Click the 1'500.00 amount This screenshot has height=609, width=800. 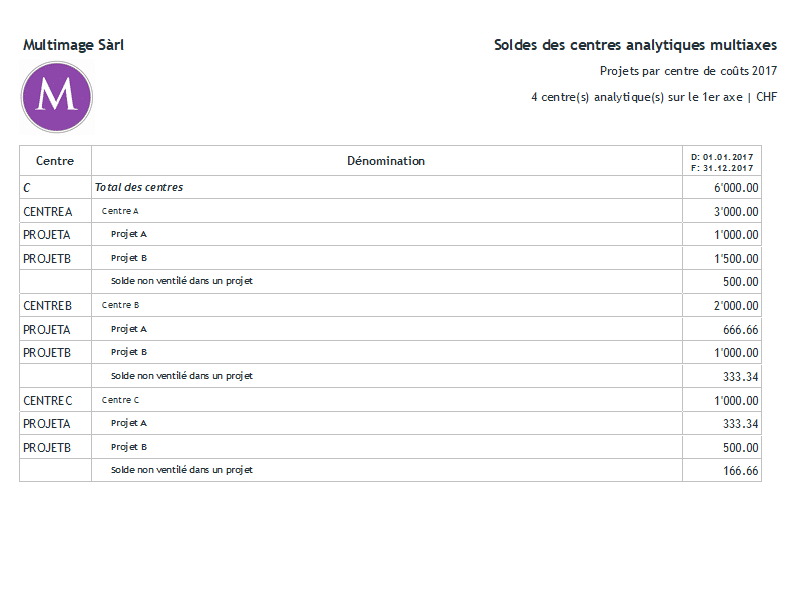(736, 258)
